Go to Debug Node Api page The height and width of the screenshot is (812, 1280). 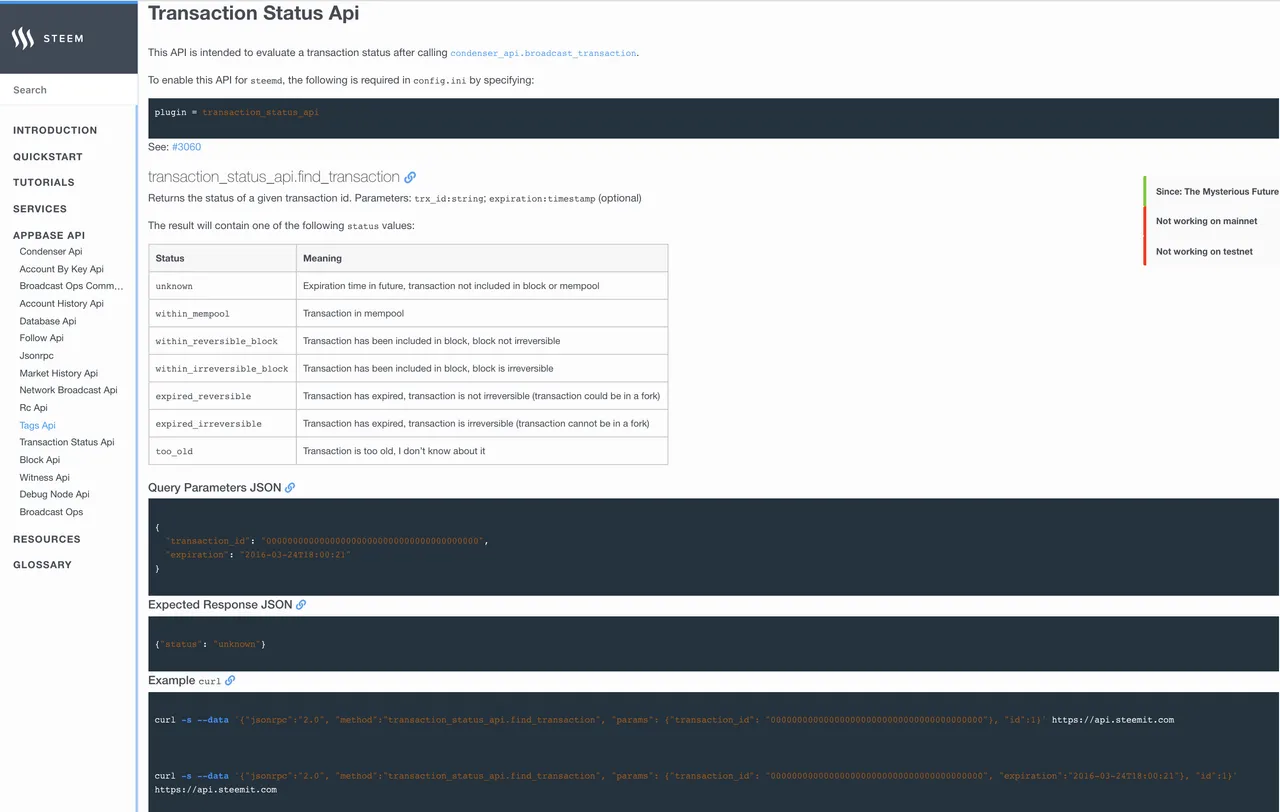pos(55,494)
